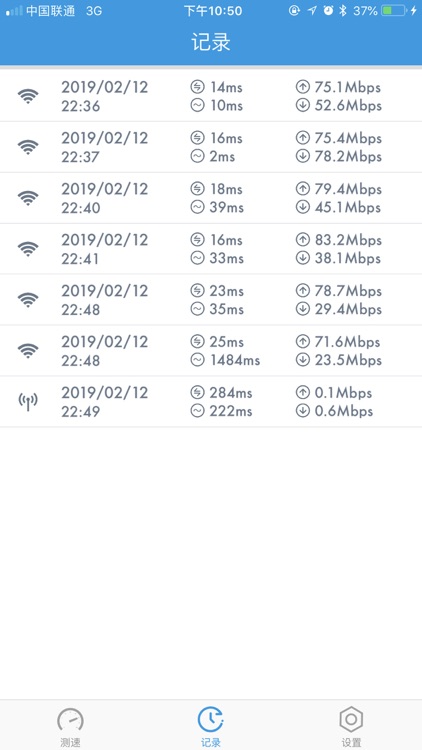The width and height of the screenshot is (422, 750).
Task: Open the record dated 2019/02/12 22:37
Action: [x=211, y=147]
